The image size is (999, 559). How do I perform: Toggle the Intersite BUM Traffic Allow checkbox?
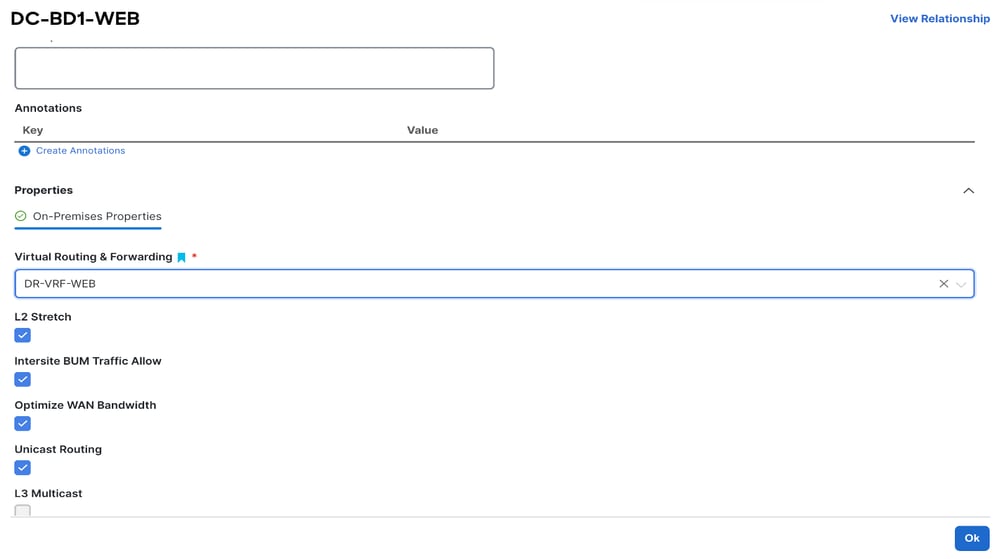coord(22,379)
